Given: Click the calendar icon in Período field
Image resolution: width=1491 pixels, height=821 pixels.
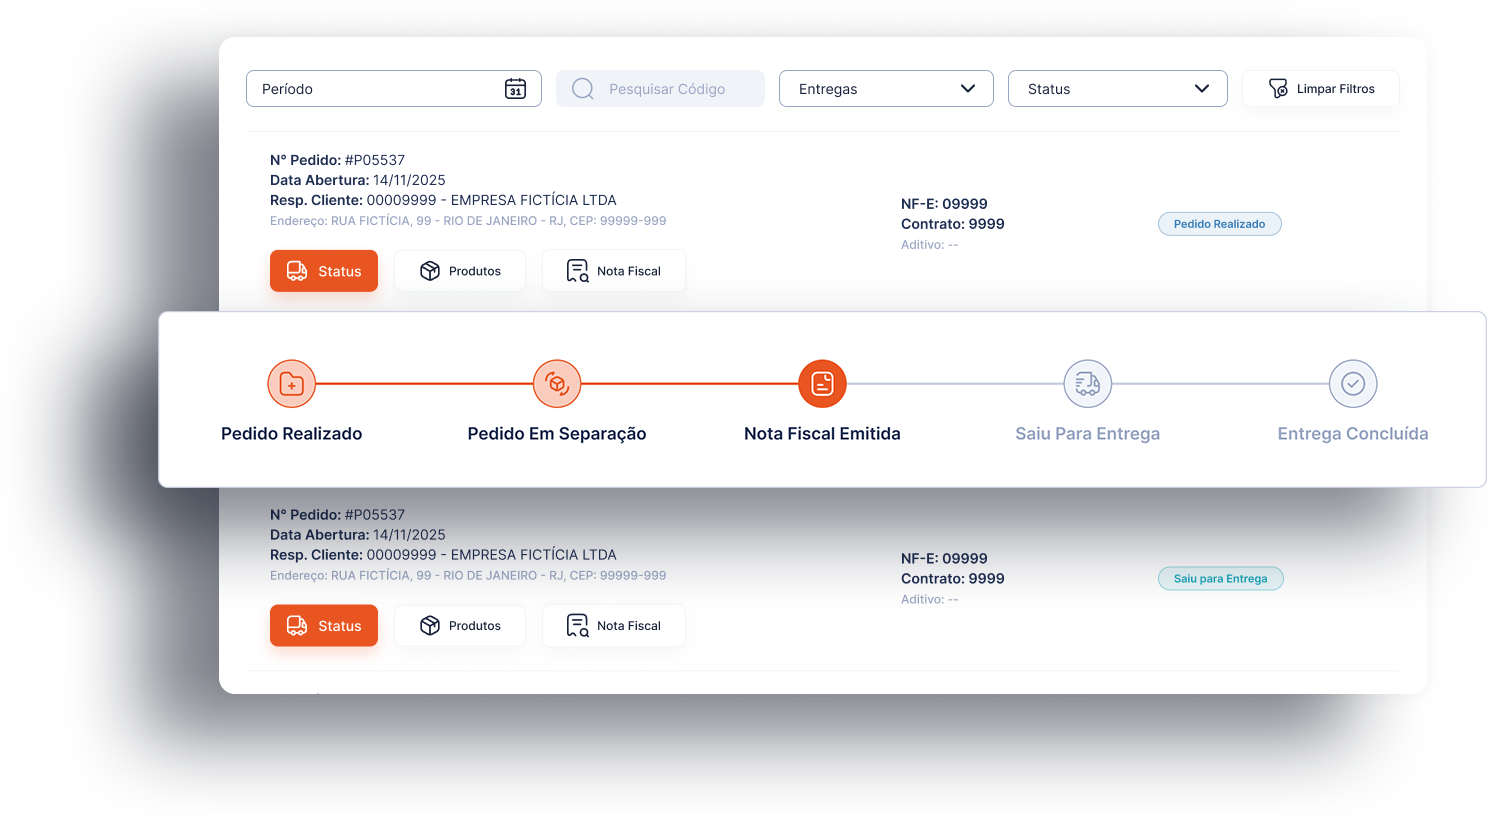Looking at the screenshot, I should (x=515, y=89).
